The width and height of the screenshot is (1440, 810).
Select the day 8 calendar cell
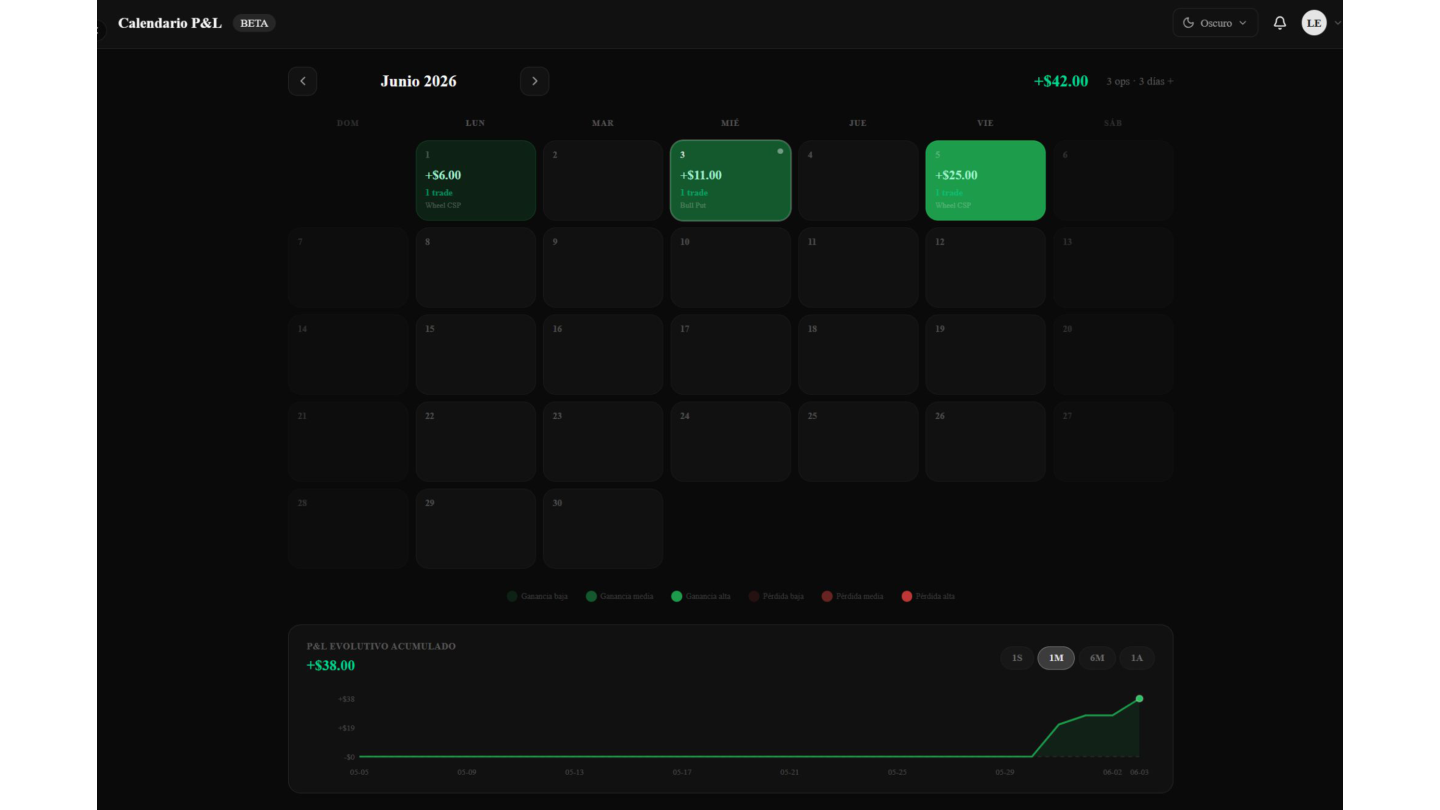coord(476,267)
